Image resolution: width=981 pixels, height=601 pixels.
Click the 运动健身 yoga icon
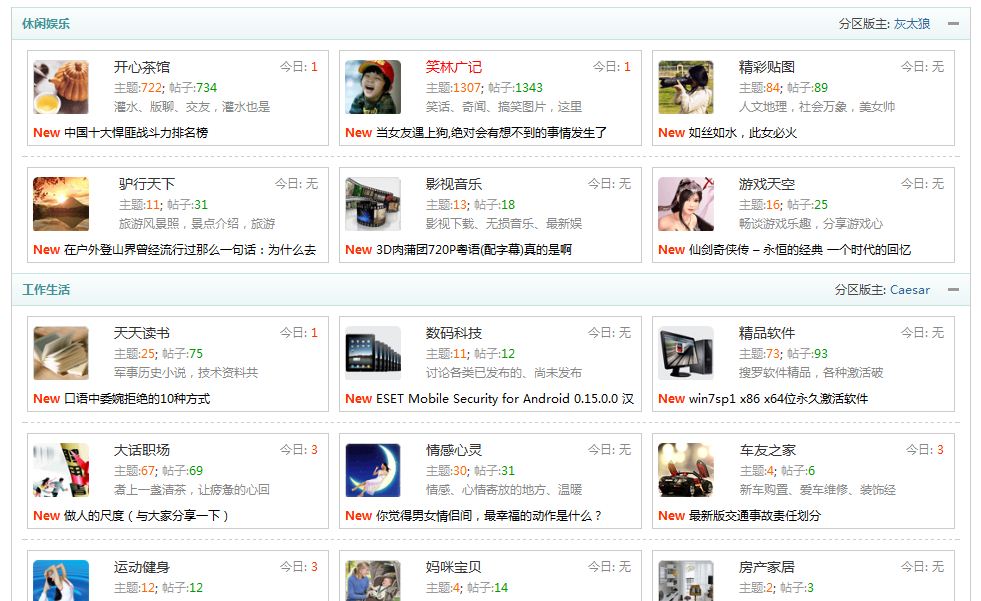click(x=61, y=580)
